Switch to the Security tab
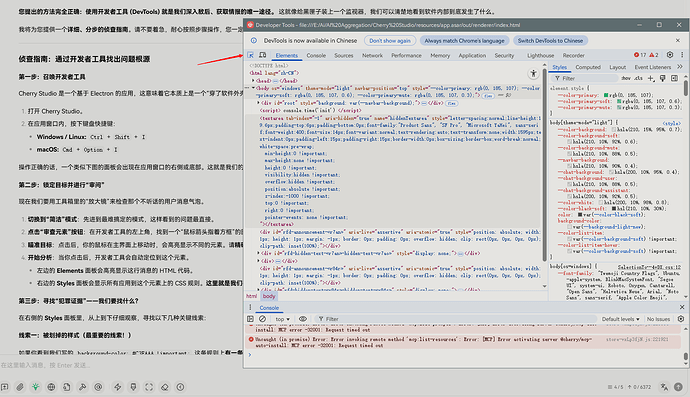The width and height of the screenshot is (690, 397). [504, 55]
